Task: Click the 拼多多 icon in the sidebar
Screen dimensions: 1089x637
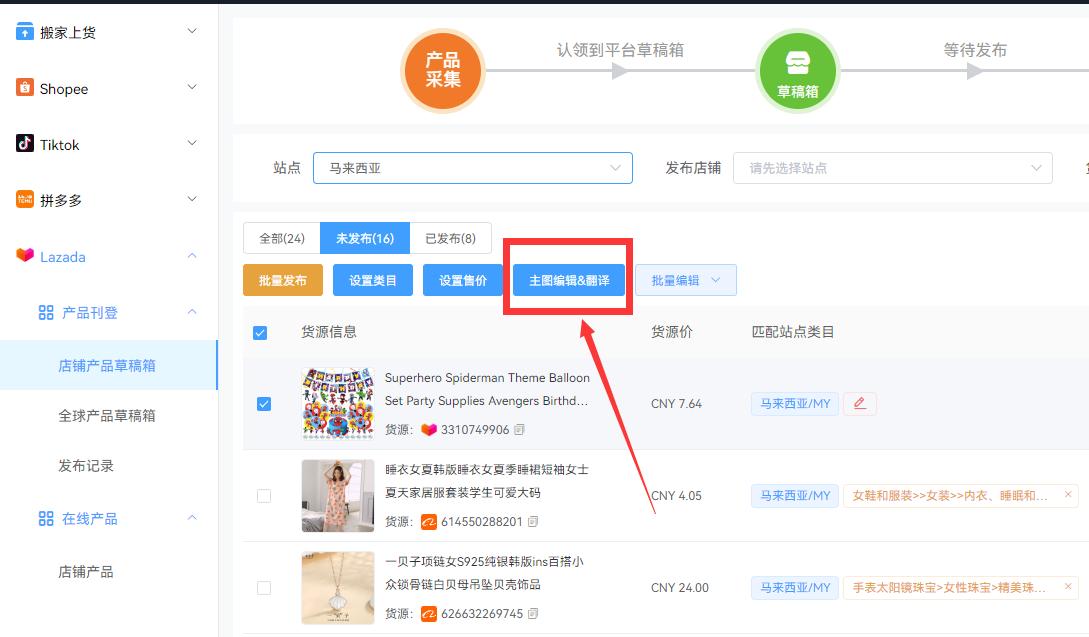Action: click(24, 200)
